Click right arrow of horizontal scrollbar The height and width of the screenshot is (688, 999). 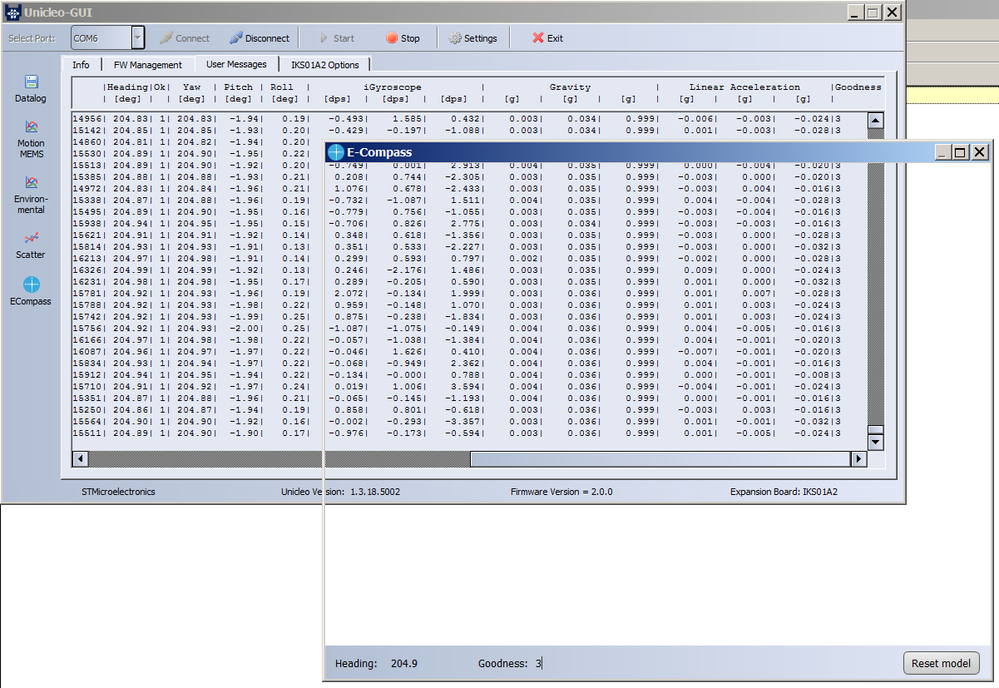pyautogui.click(x=858, y=459)
